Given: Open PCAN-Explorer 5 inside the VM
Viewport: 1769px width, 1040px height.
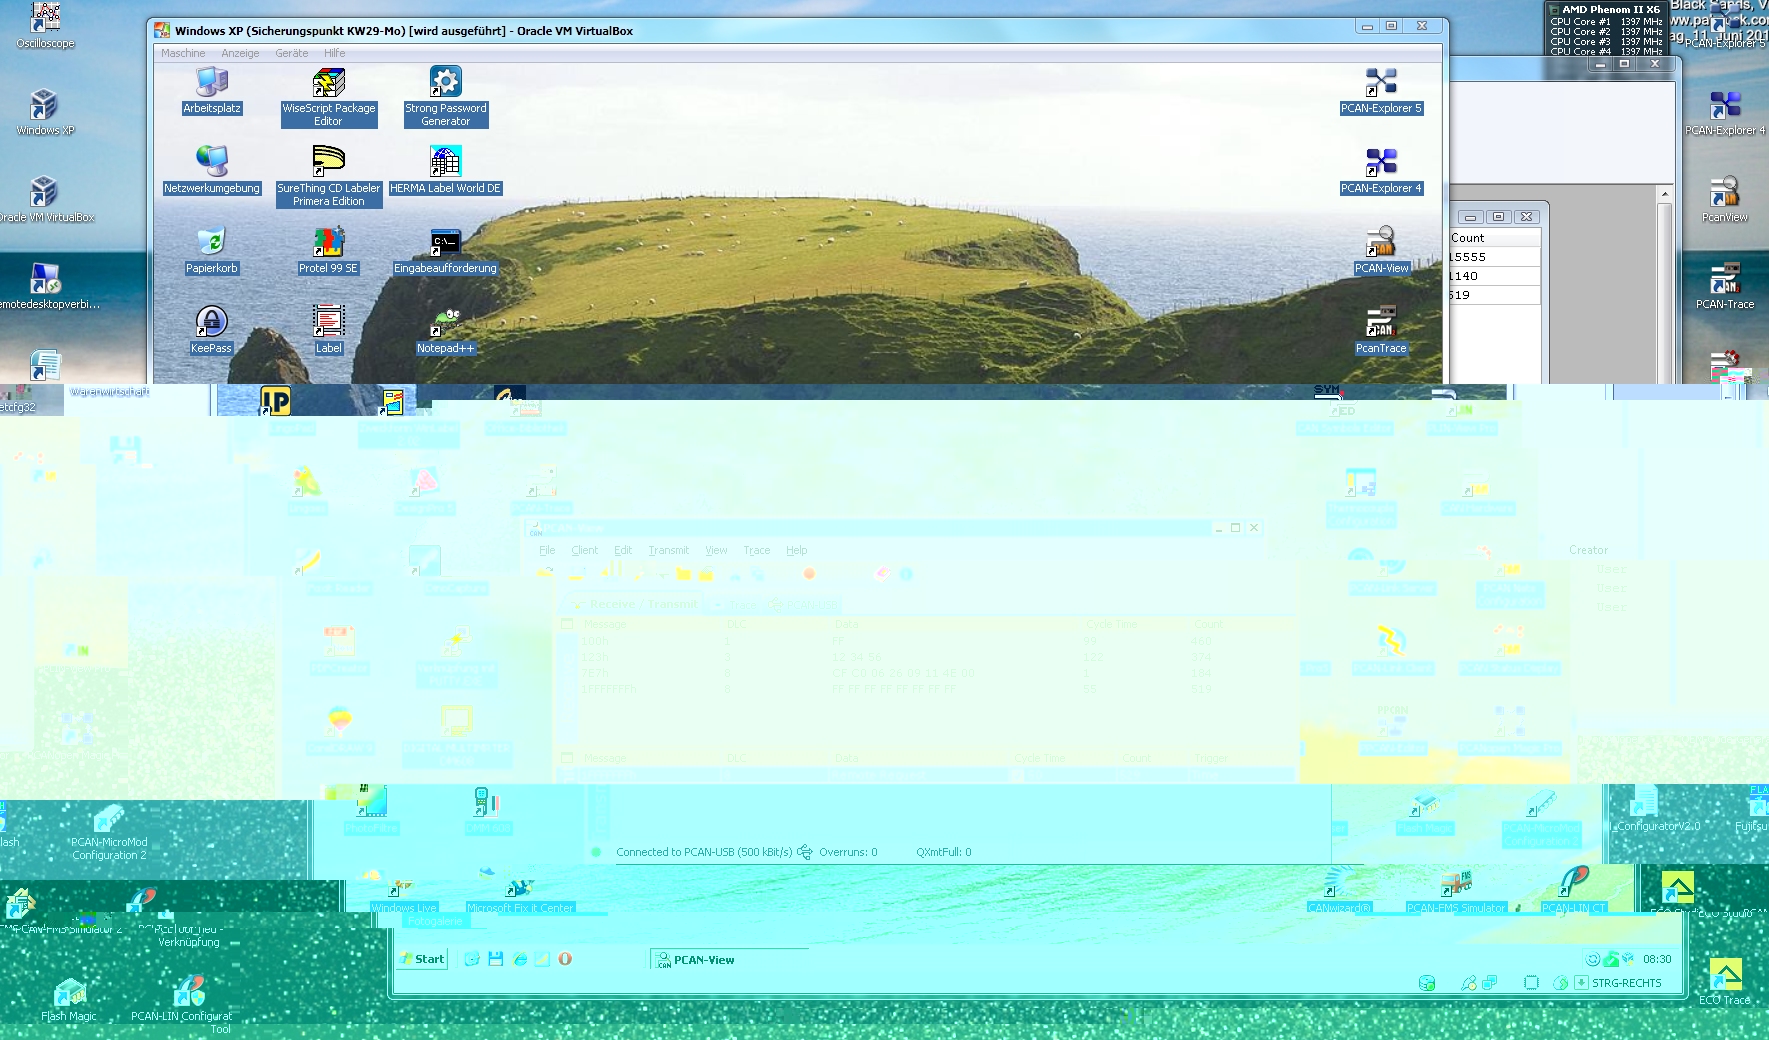Looking at the screenshot, I should [1381, 90].
